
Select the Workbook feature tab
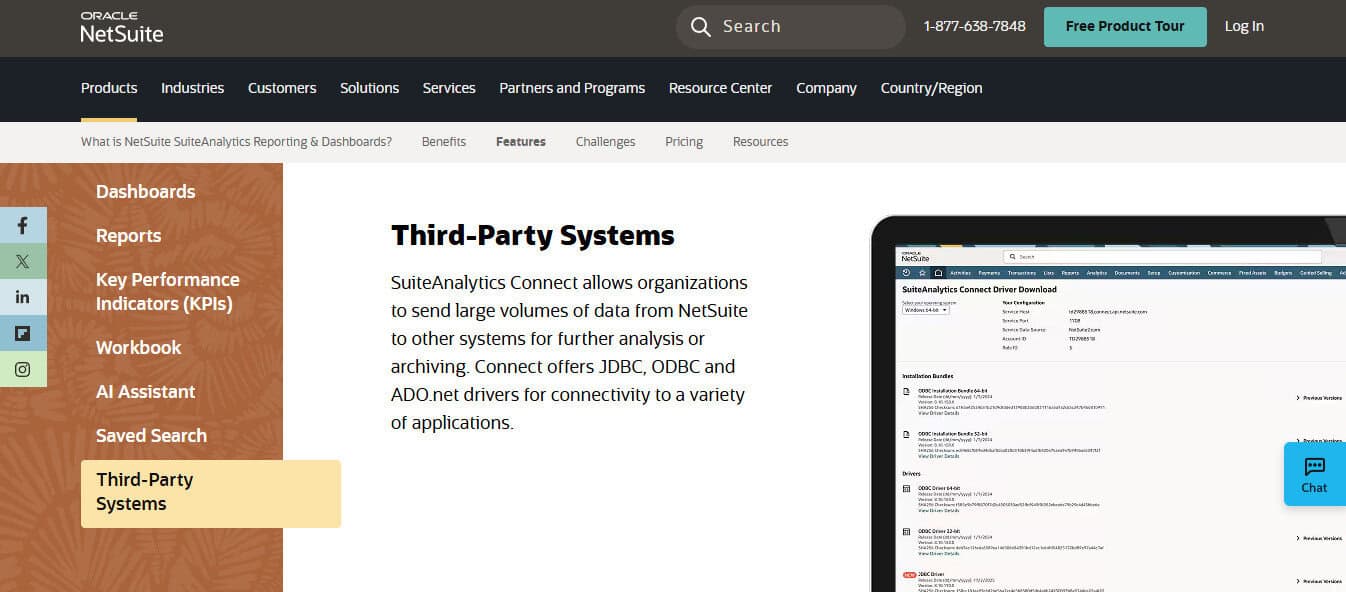tap(138, 347)
